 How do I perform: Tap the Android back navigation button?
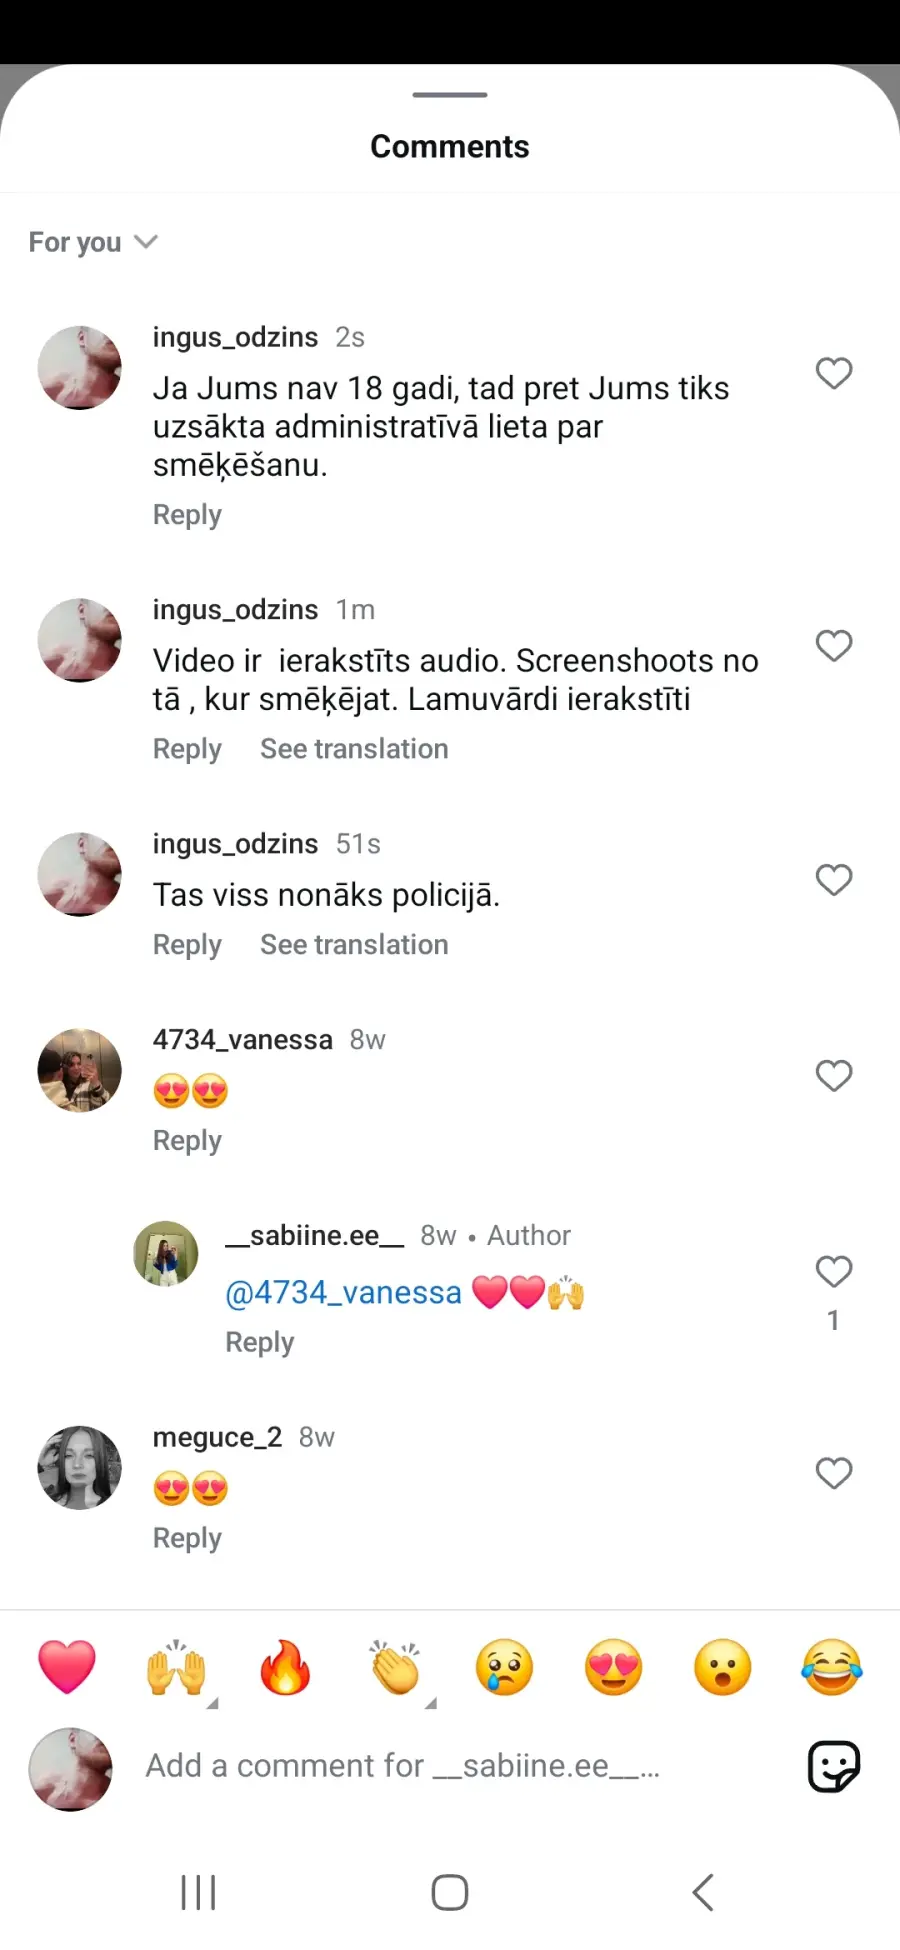[x=703, y=1892]
